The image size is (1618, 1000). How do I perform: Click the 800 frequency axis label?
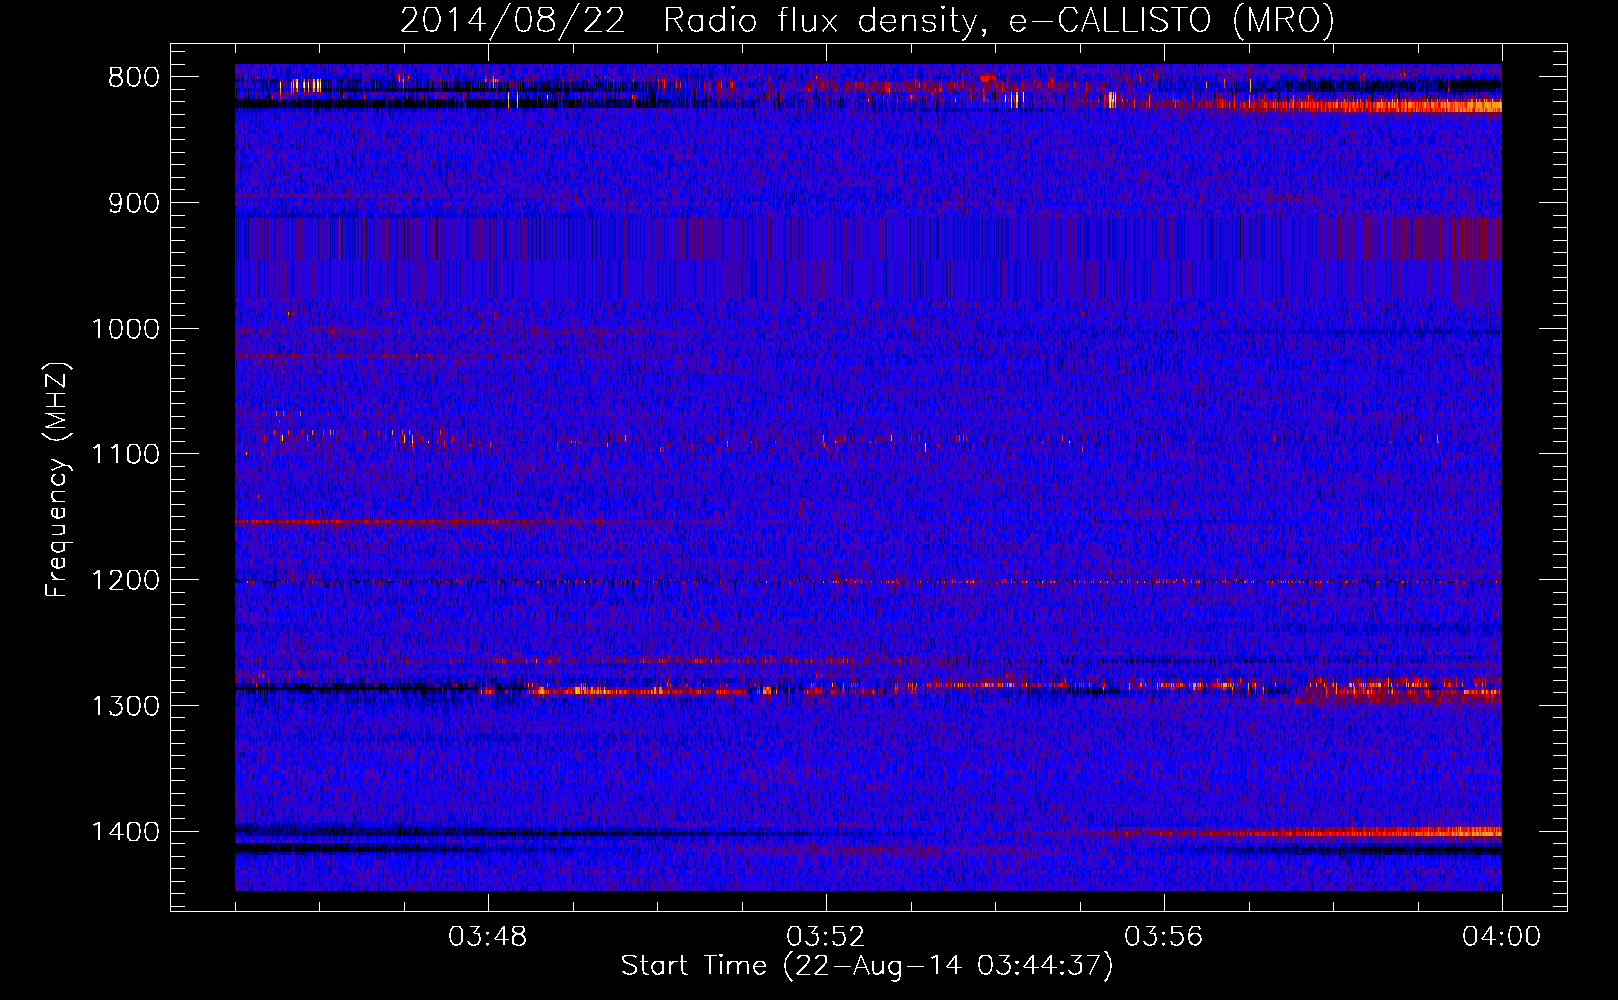point(133,77)
